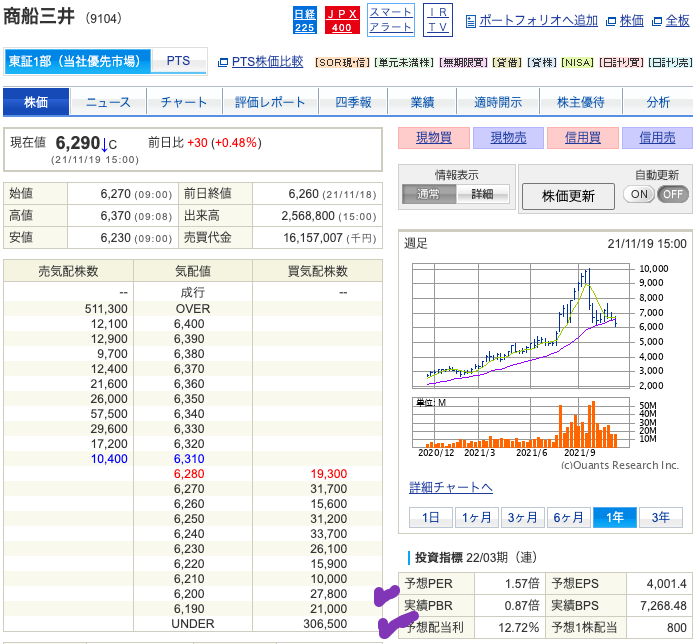Turn 自動更新 OFF

(x=673, y=194)
